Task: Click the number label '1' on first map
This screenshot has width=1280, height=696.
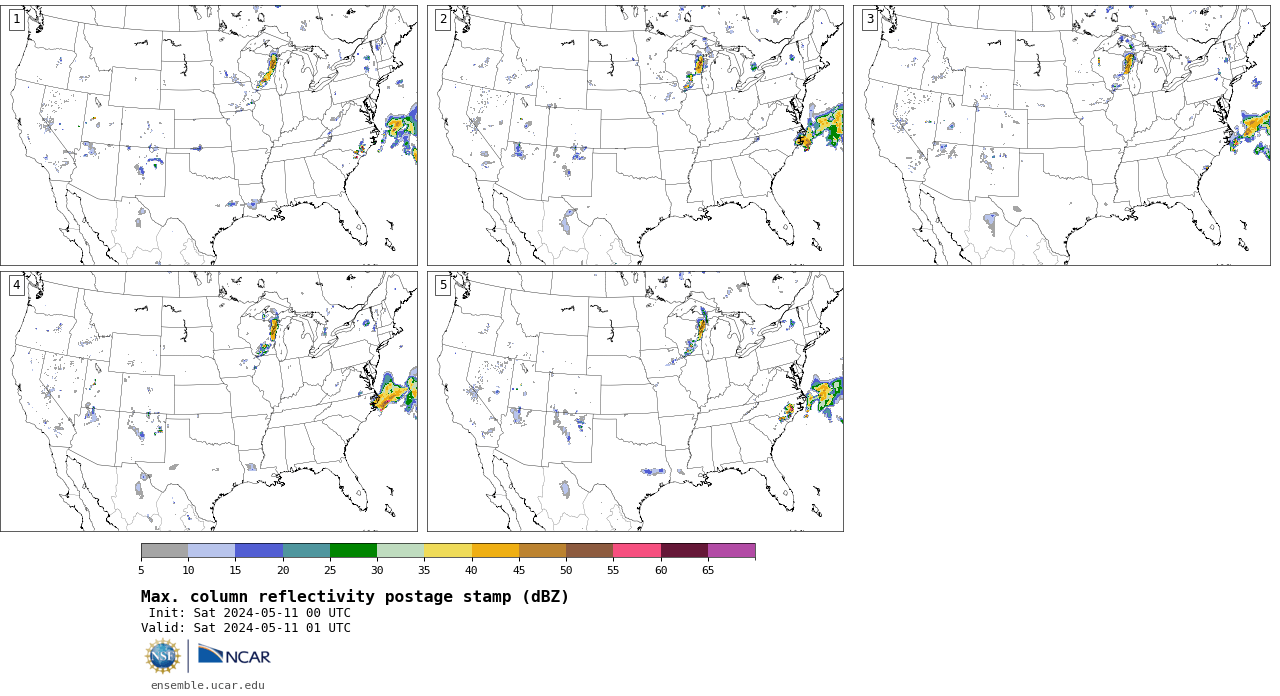Action: 17,20
